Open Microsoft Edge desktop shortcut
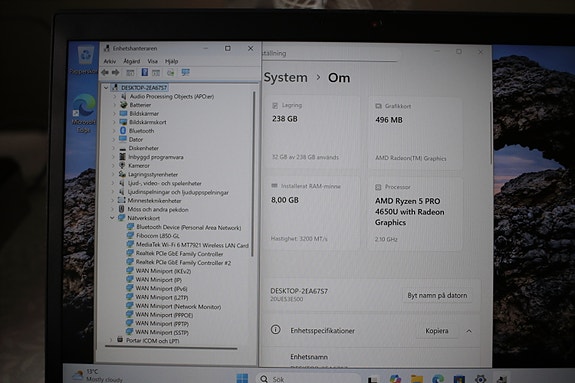 pos(84,114)
